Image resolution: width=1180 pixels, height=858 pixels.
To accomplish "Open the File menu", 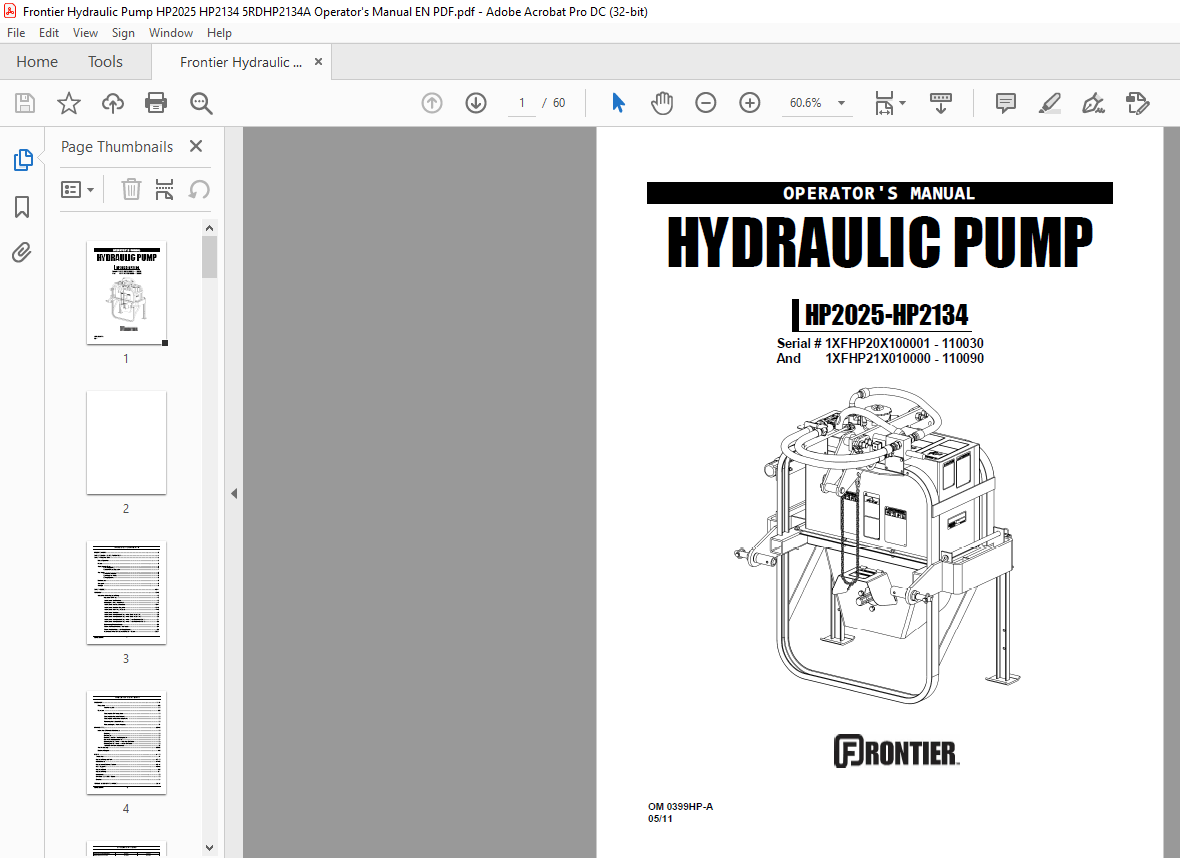I will pos(16,33).
